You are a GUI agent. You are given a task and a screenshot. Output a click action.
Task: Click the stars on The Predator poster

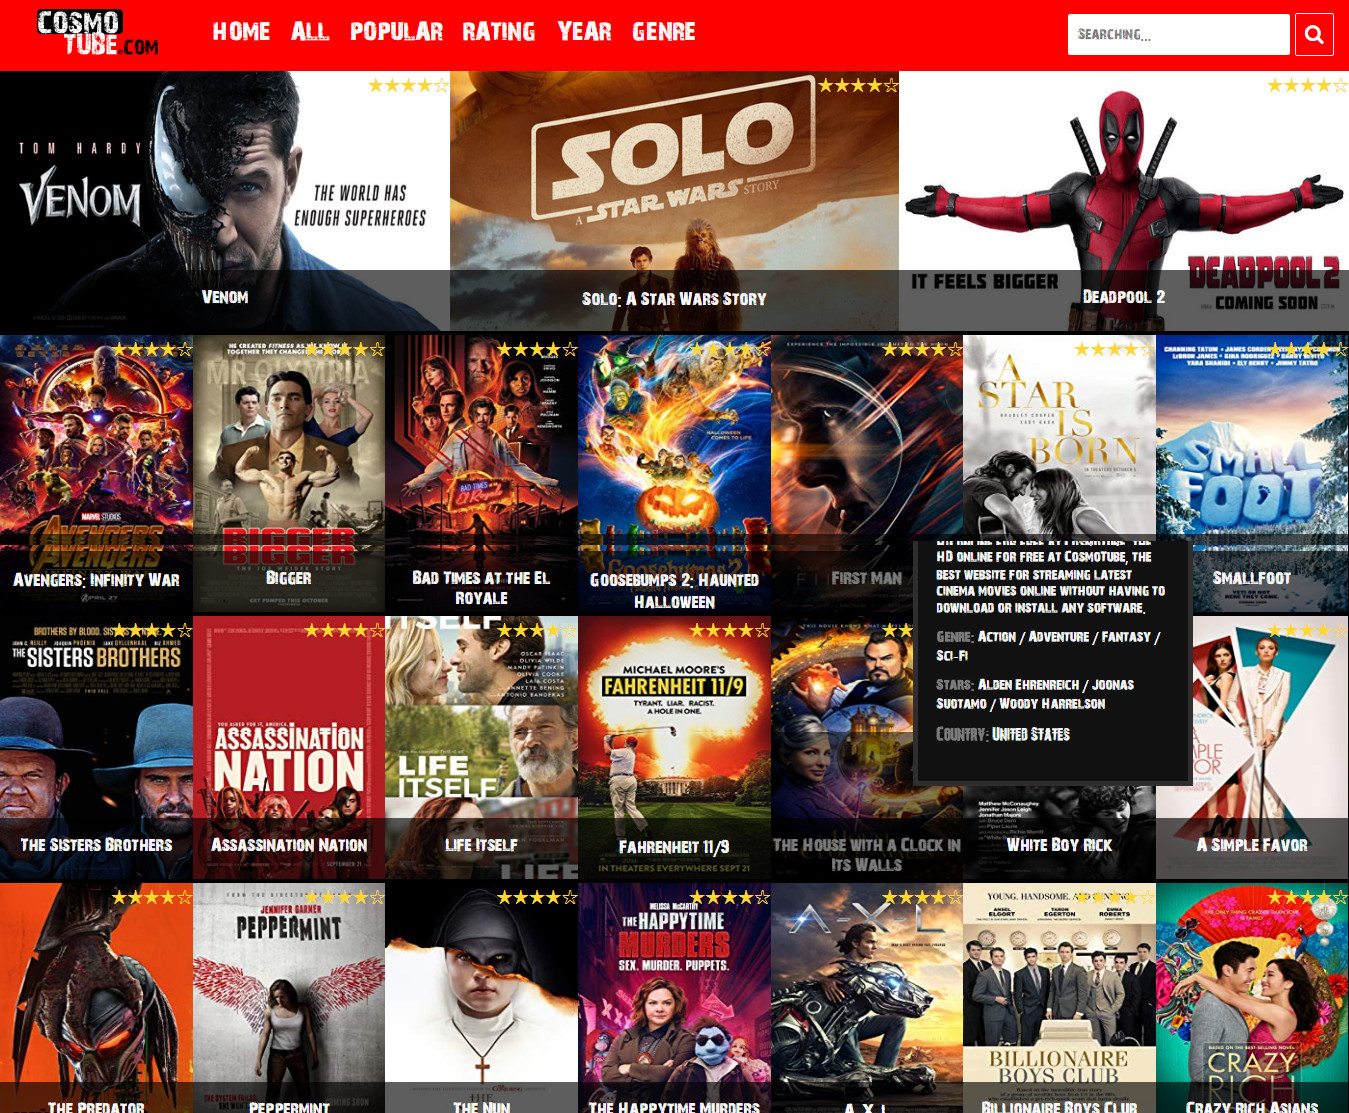[x=152, y=898]
